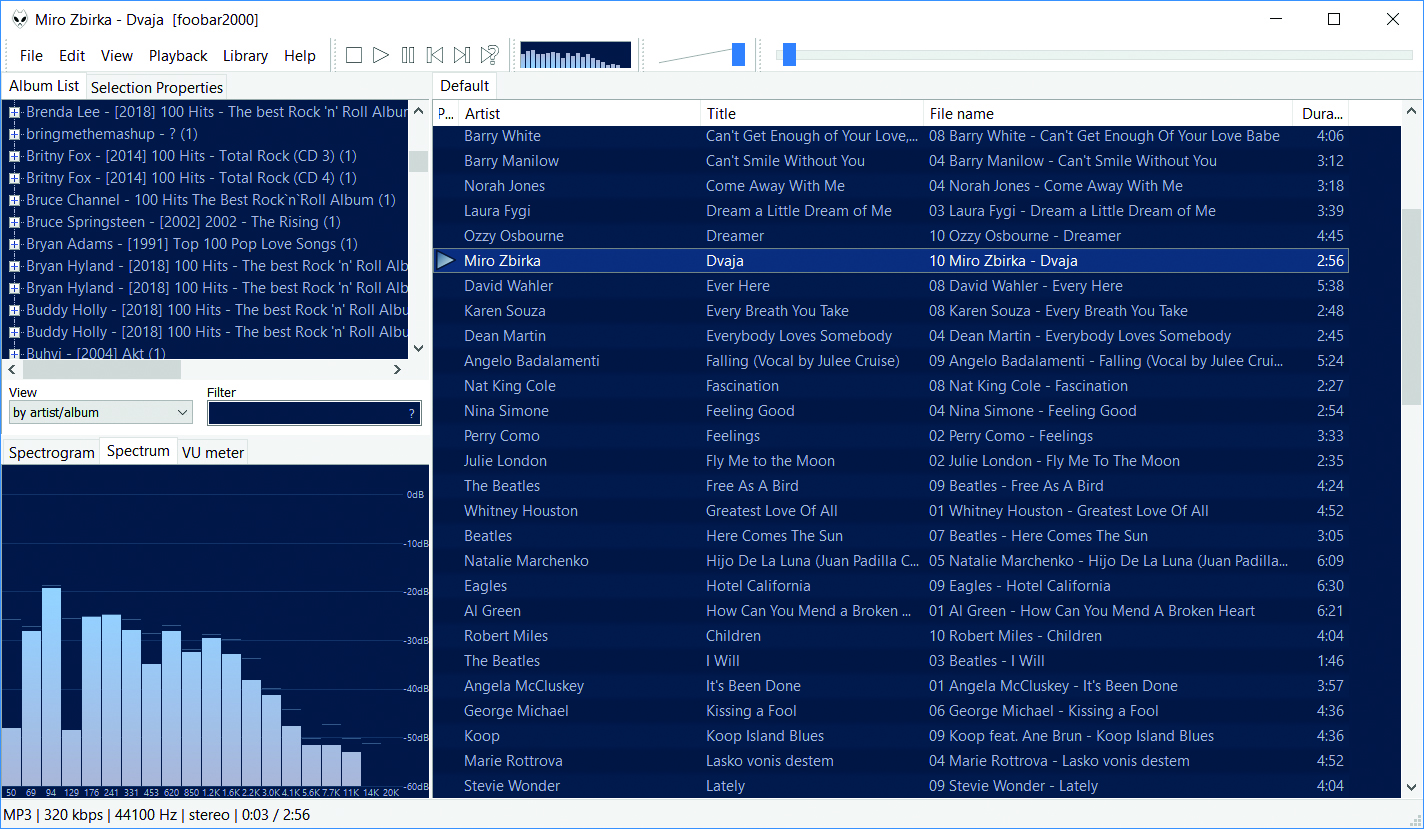Play a random track
Screen dimensions: 1424x829
(489, 55)
